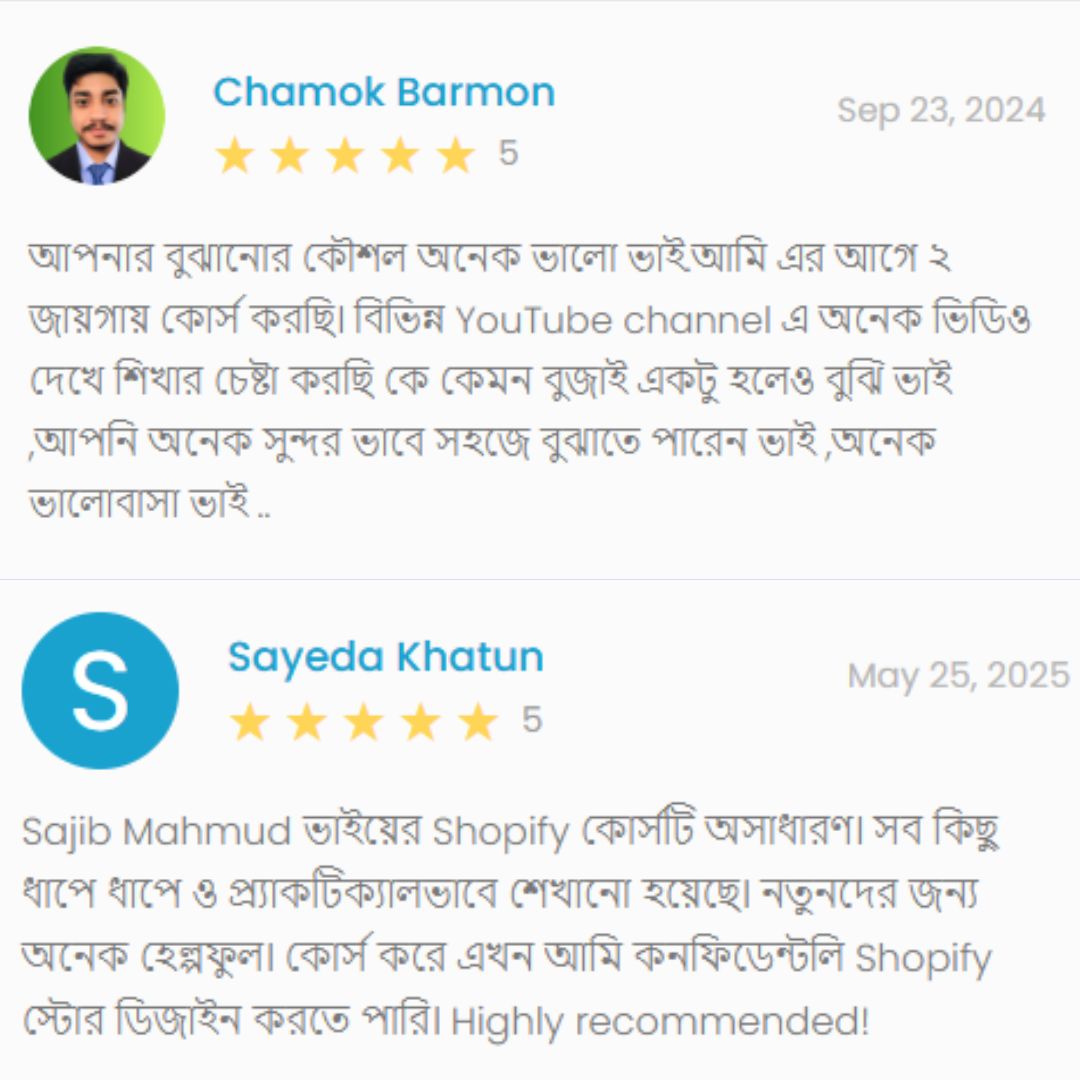Open Chamok Barmon's profile photo

tap(97, 115)
